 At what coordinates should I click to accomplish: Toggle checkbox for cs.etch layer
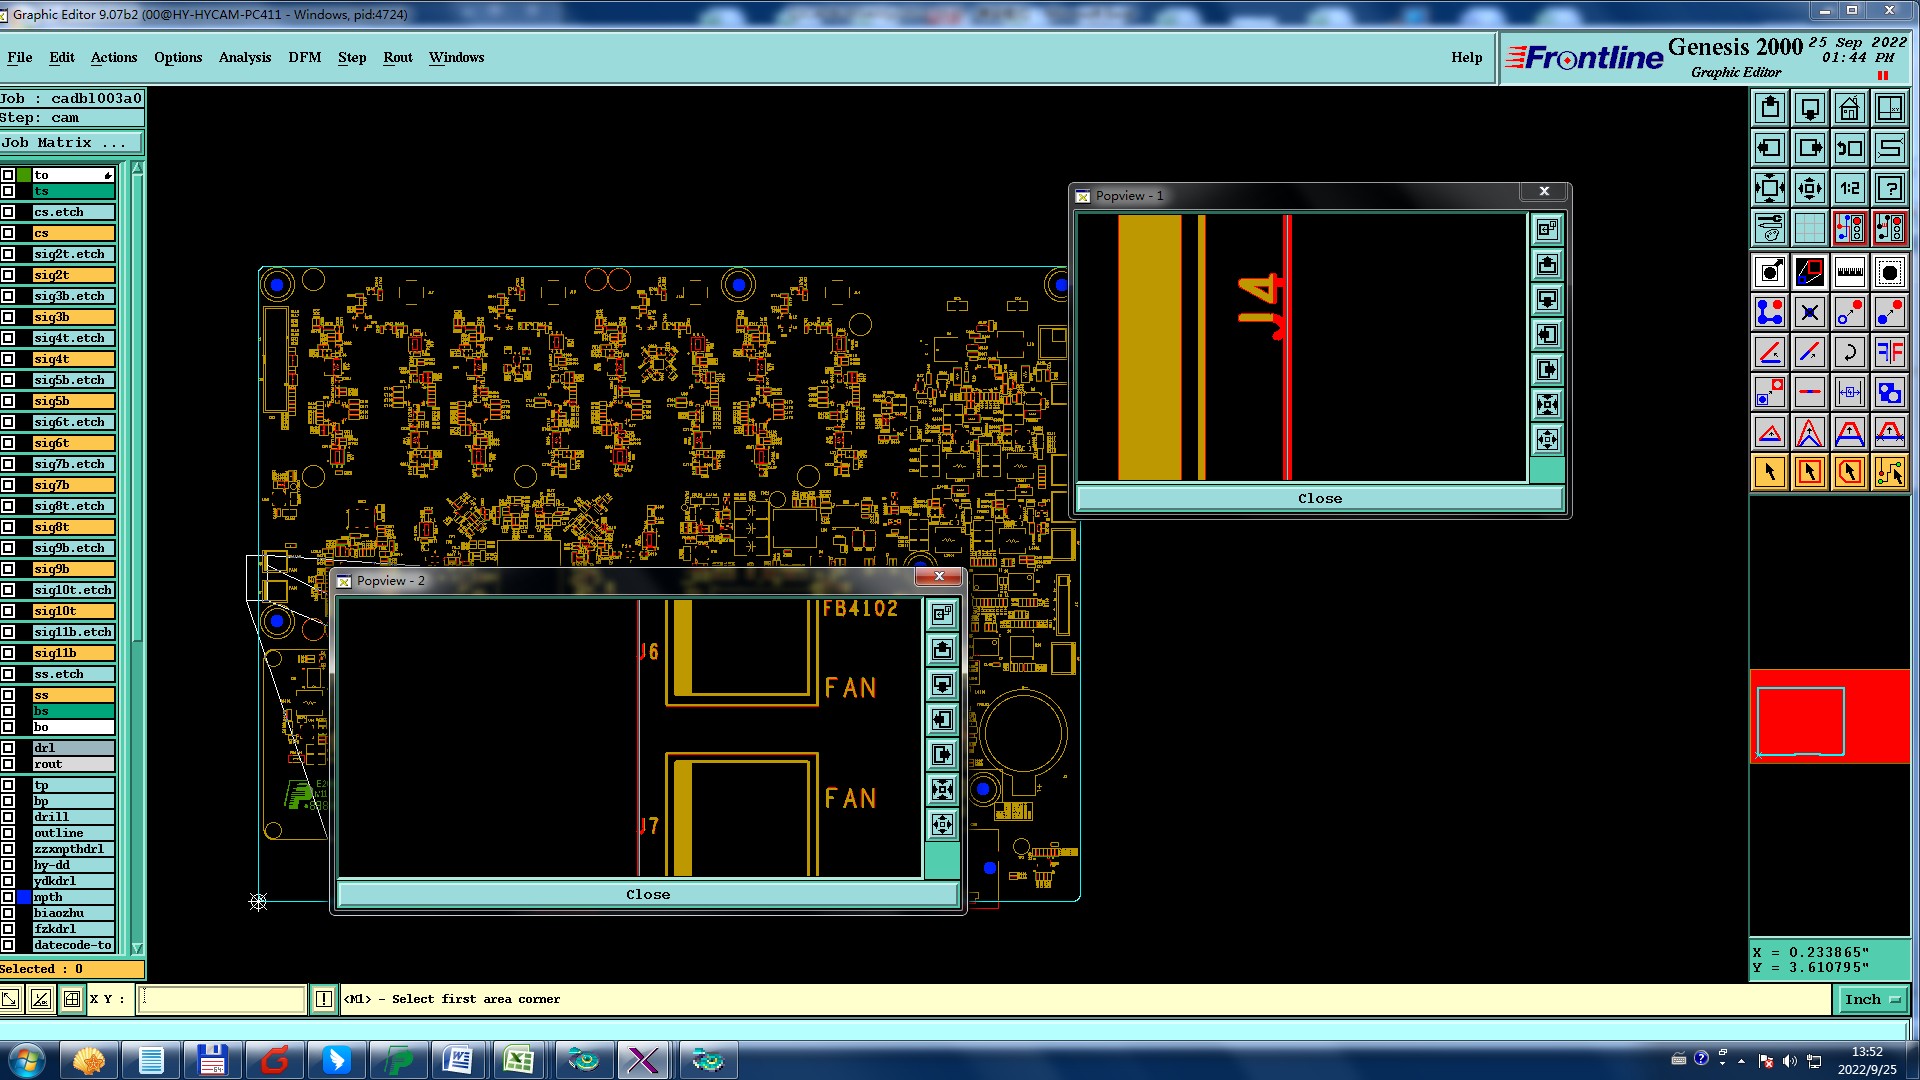[8, 212]
